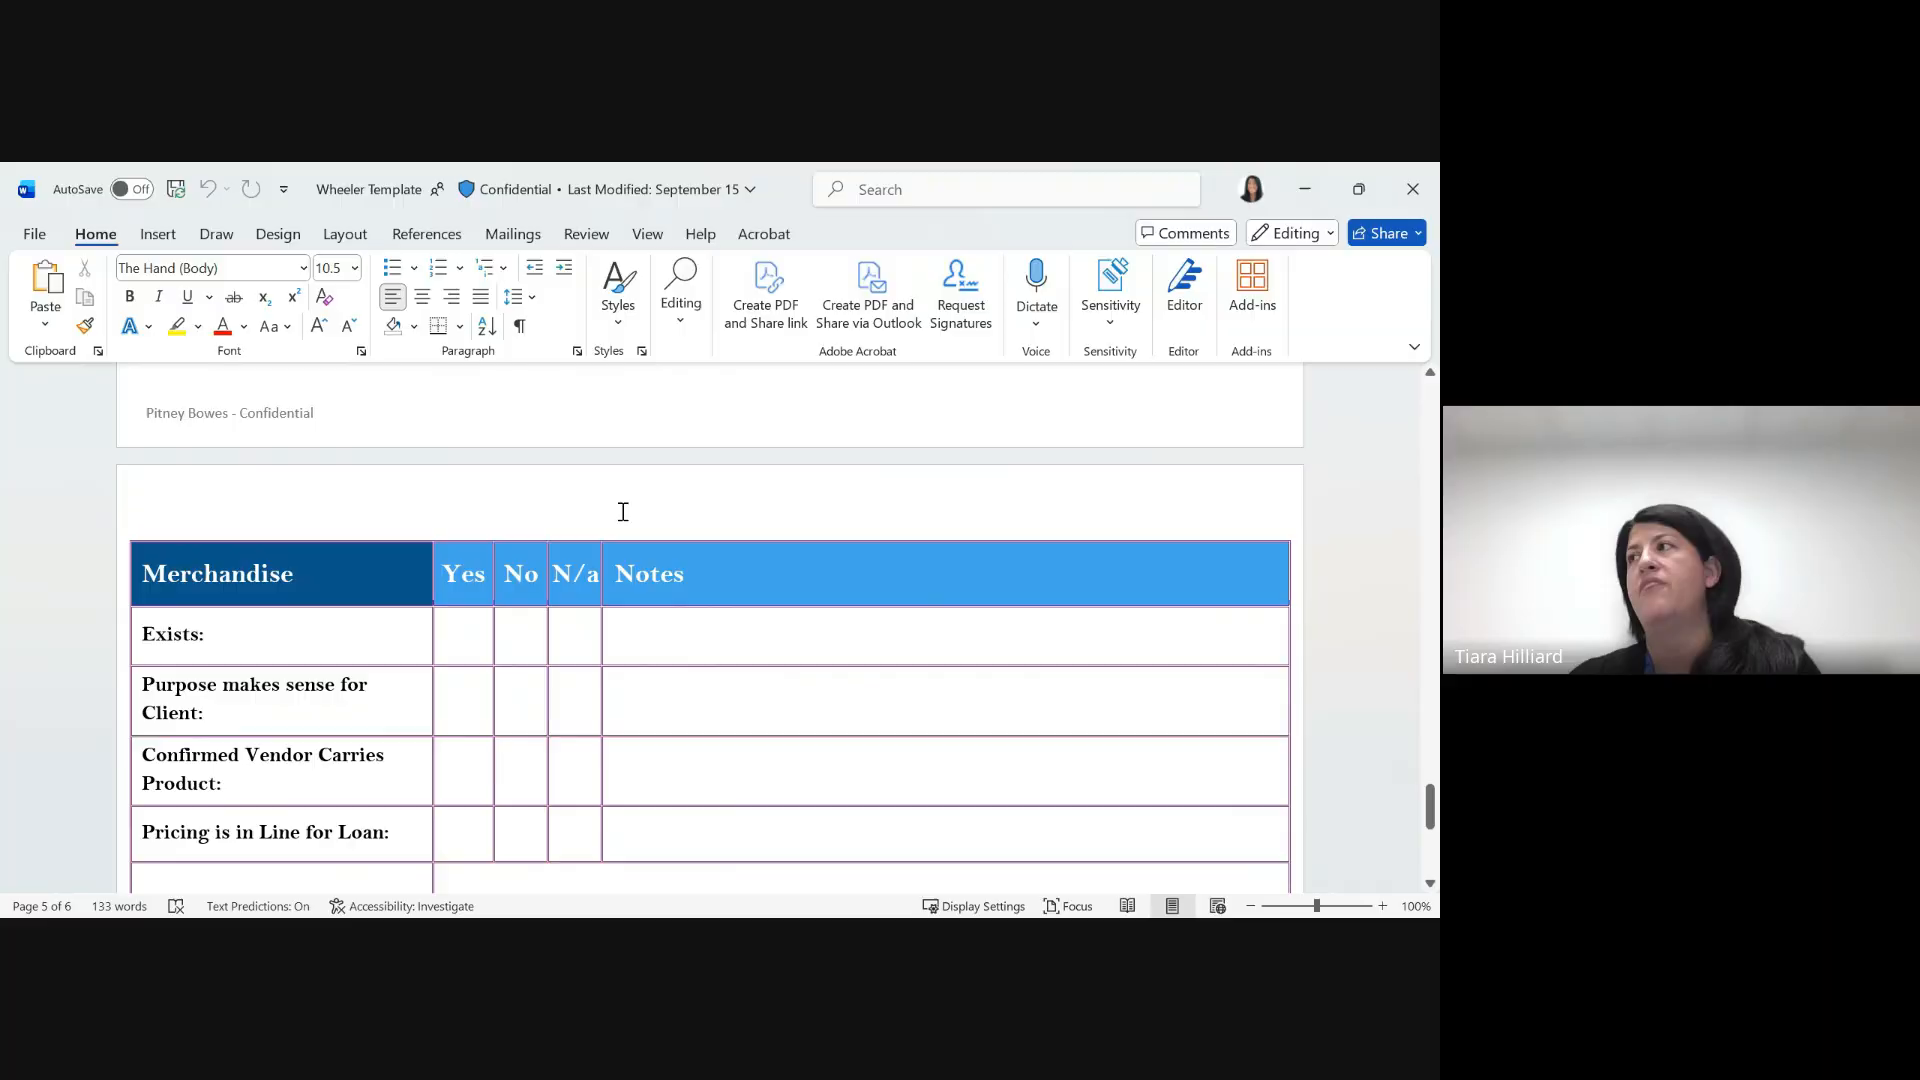Image resolution: width=1920 pixels, height=1080 pixels.
Task: Expand the font size dropdown
Action: click(x=354, y=268)
